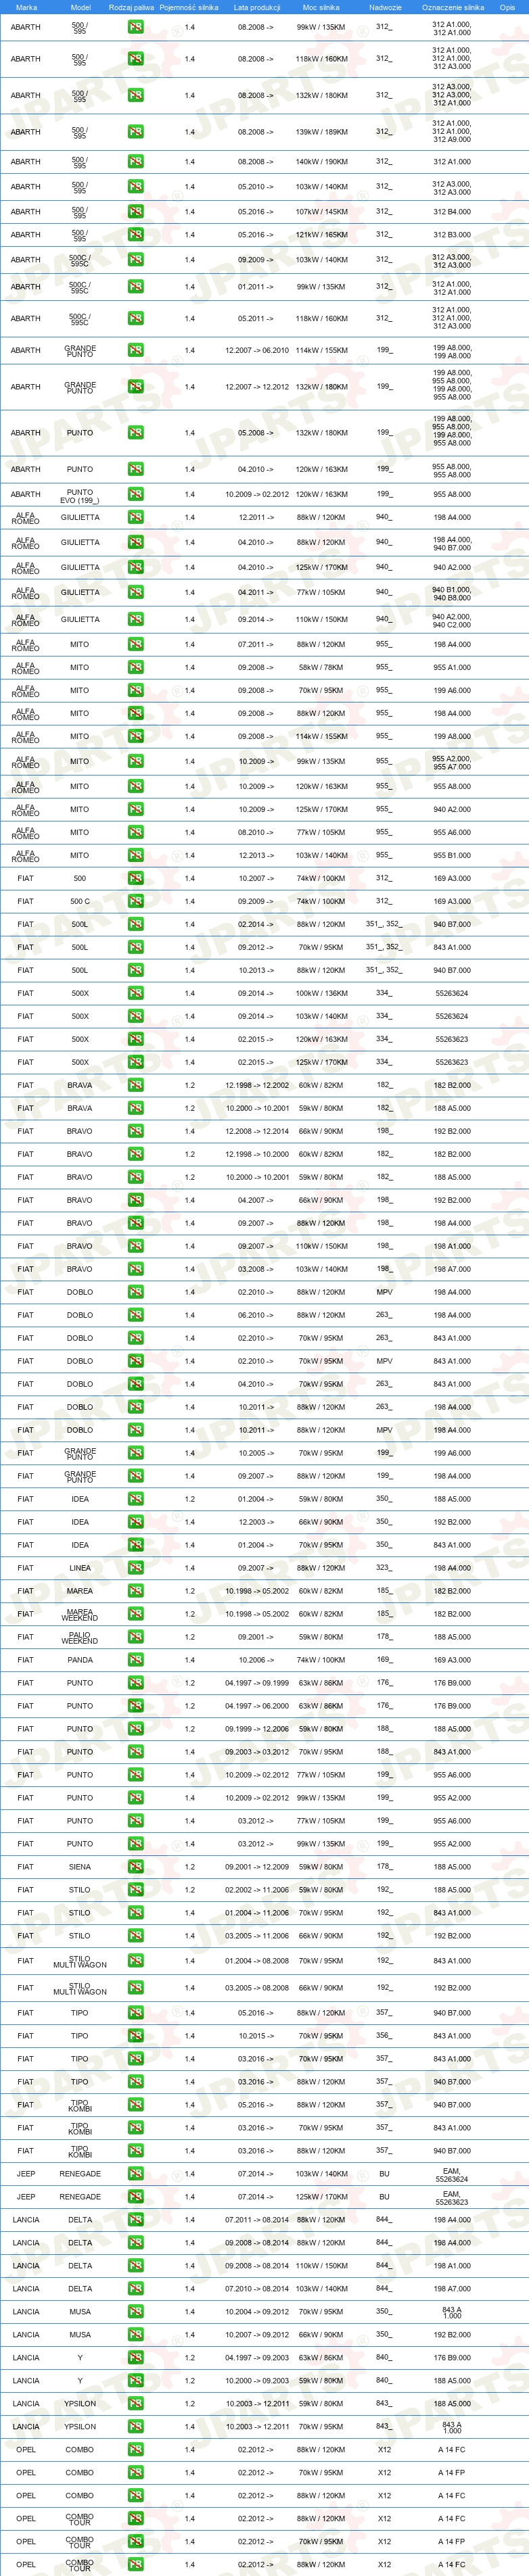This screenshot has width=529, height=2576.
Task: Click the LINEA model name cell
Action: 80,1567
